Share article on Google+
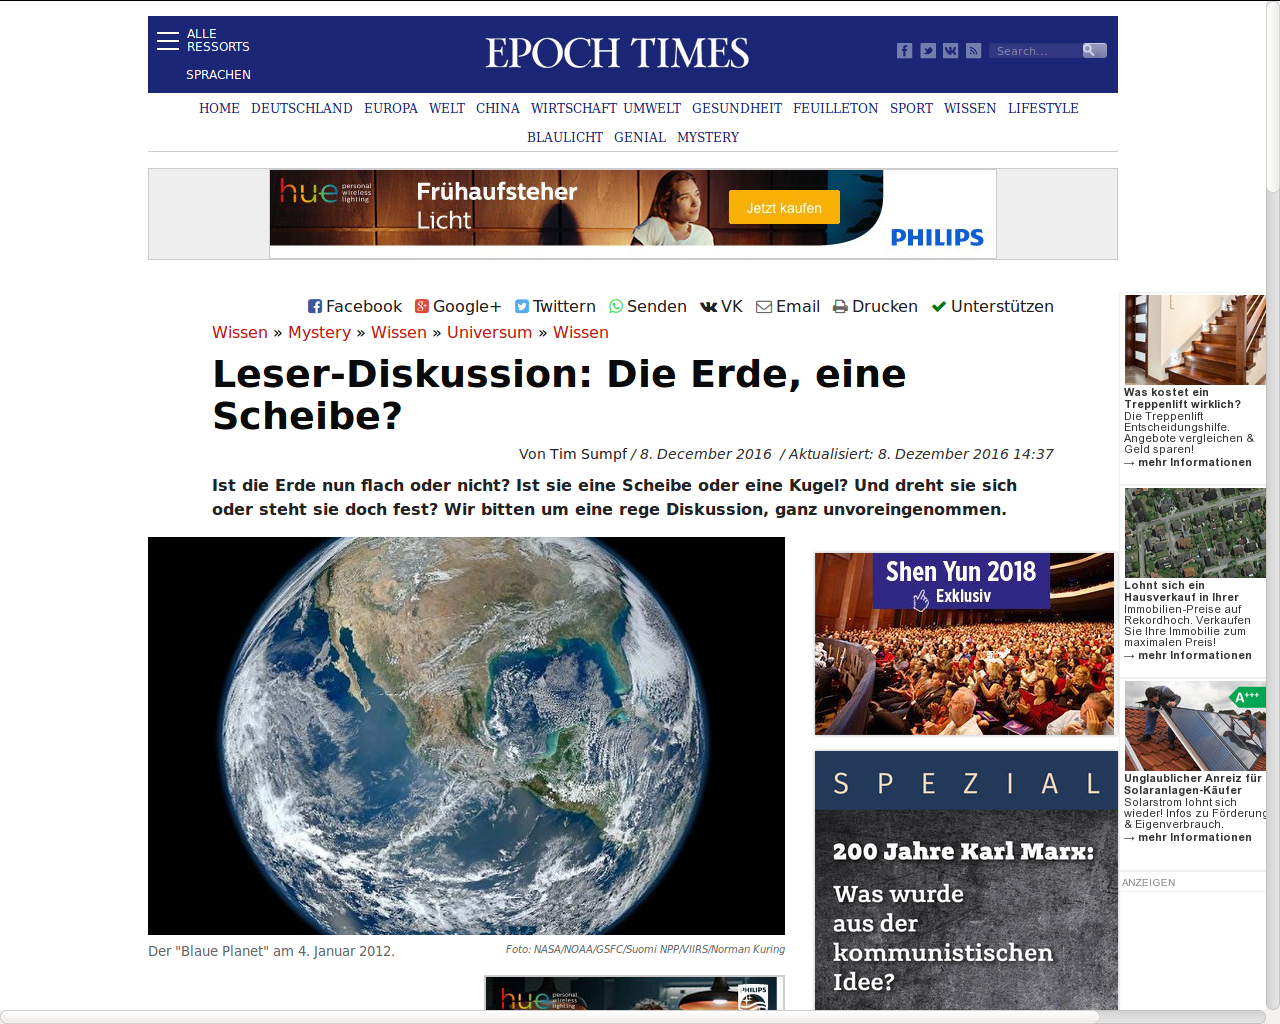 click(x=458, y=307)
